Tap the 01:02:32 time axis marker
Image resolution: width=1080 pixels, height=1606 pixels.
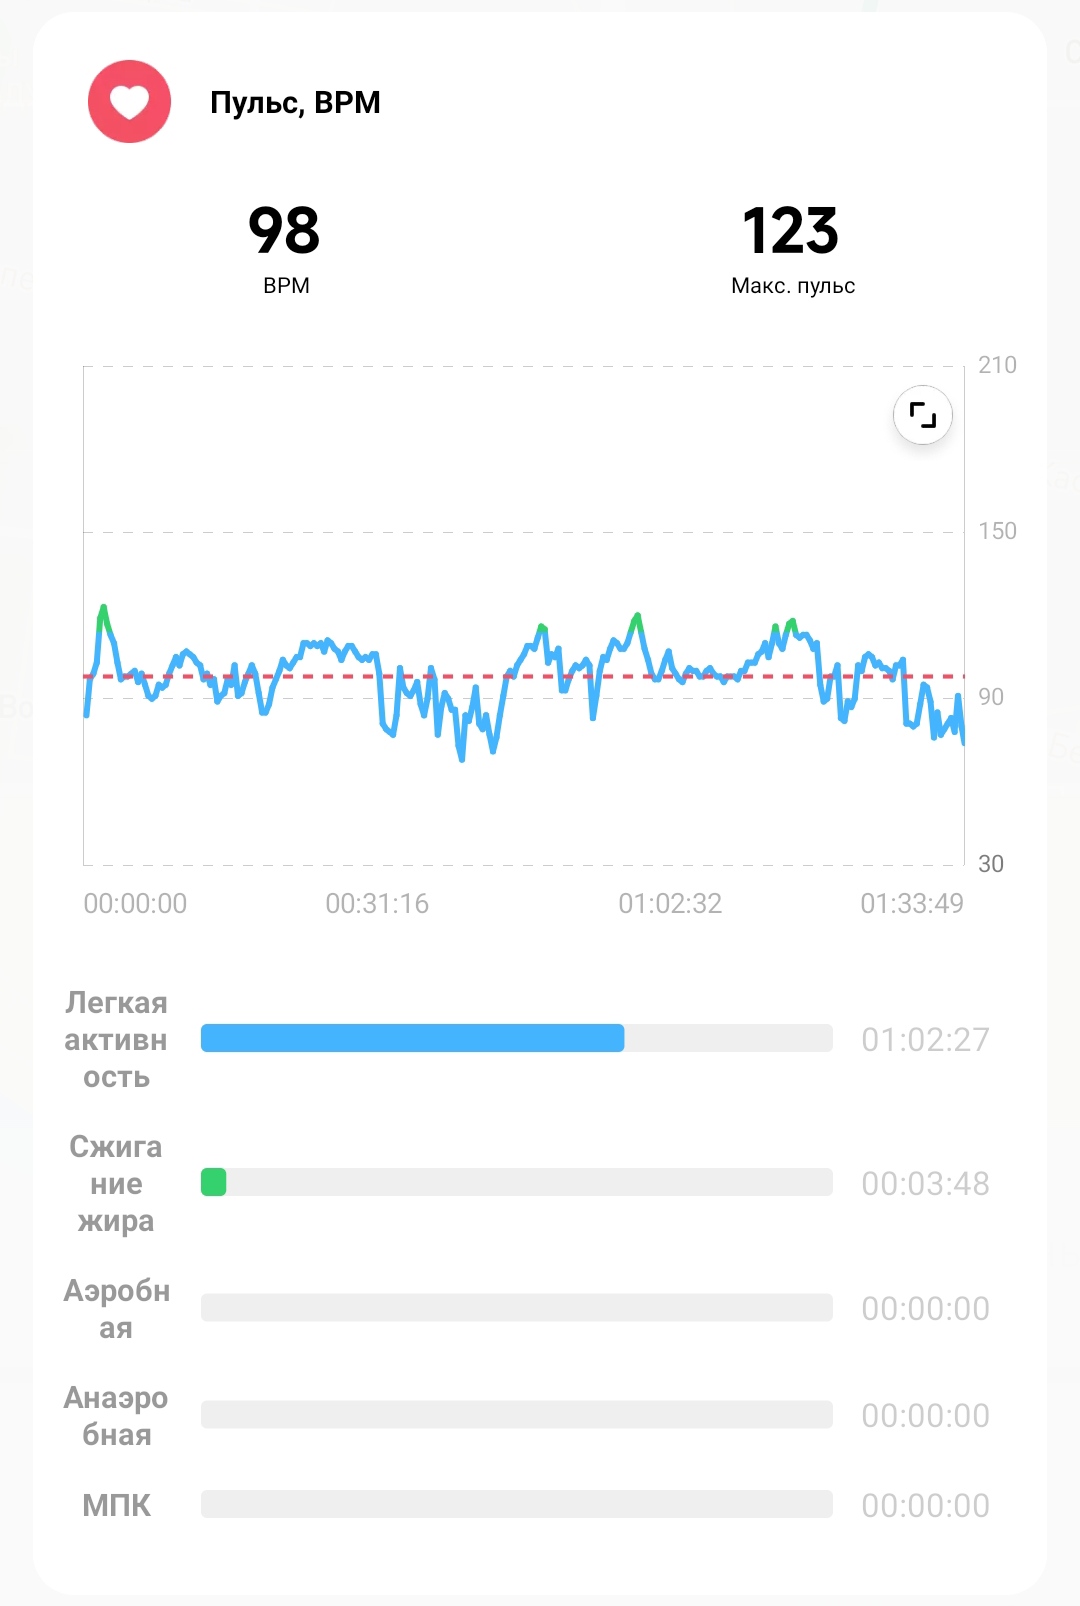tap(670, 904)
